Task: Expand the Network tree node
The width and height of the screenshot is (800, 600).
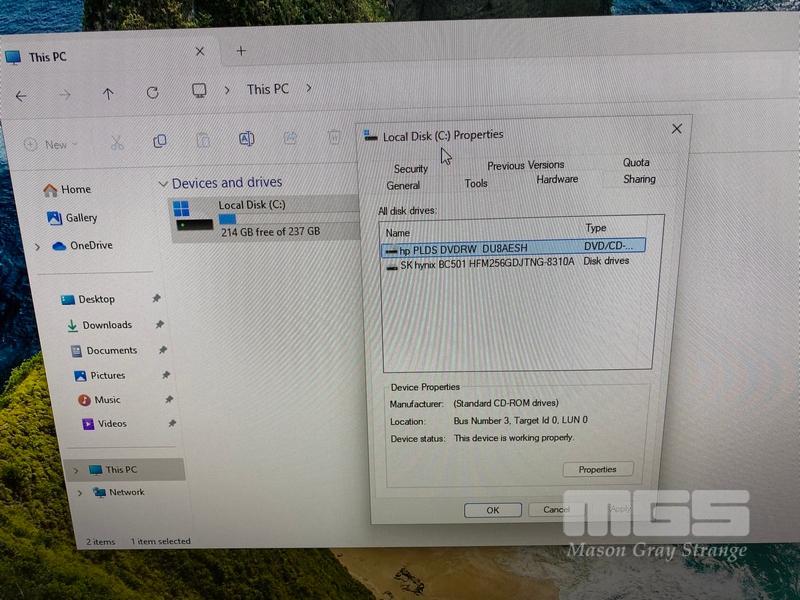Action: 79,493
